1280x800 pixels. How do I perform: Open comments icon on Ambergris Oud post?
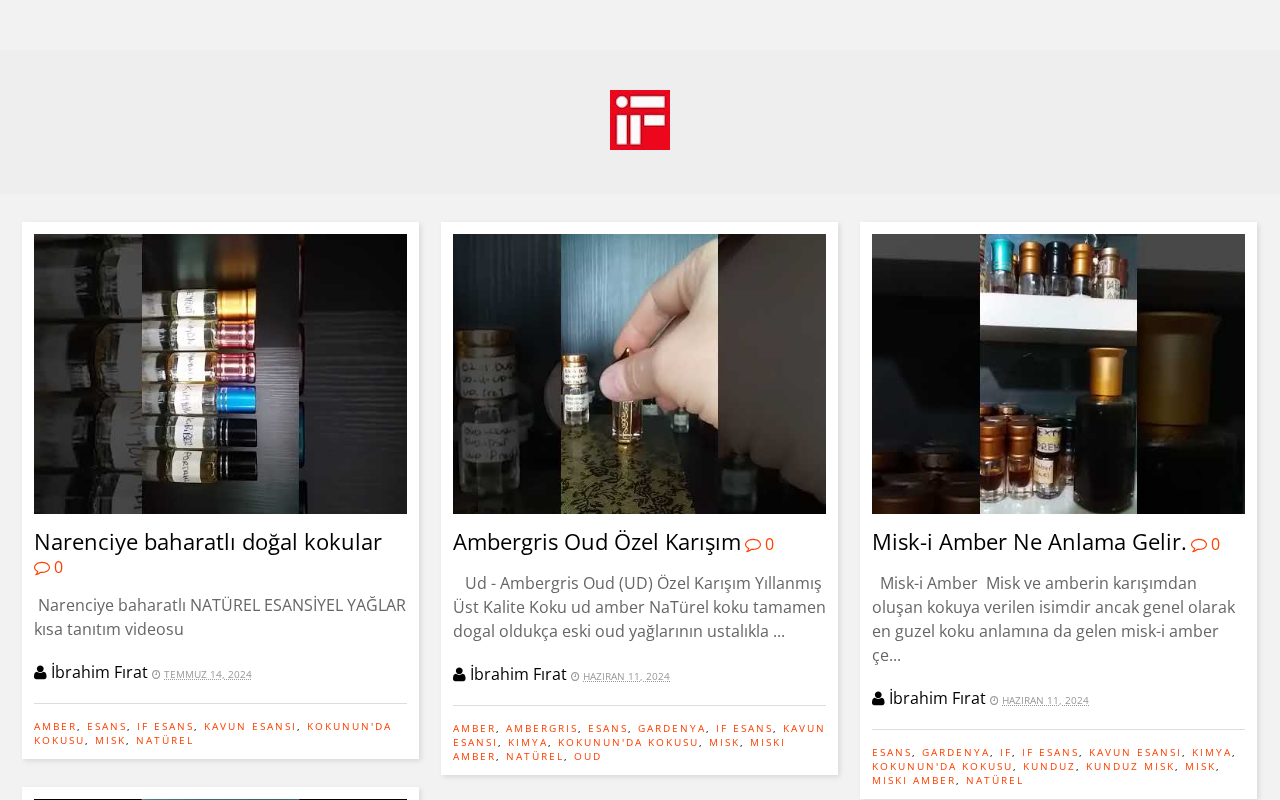click(753, 545)
